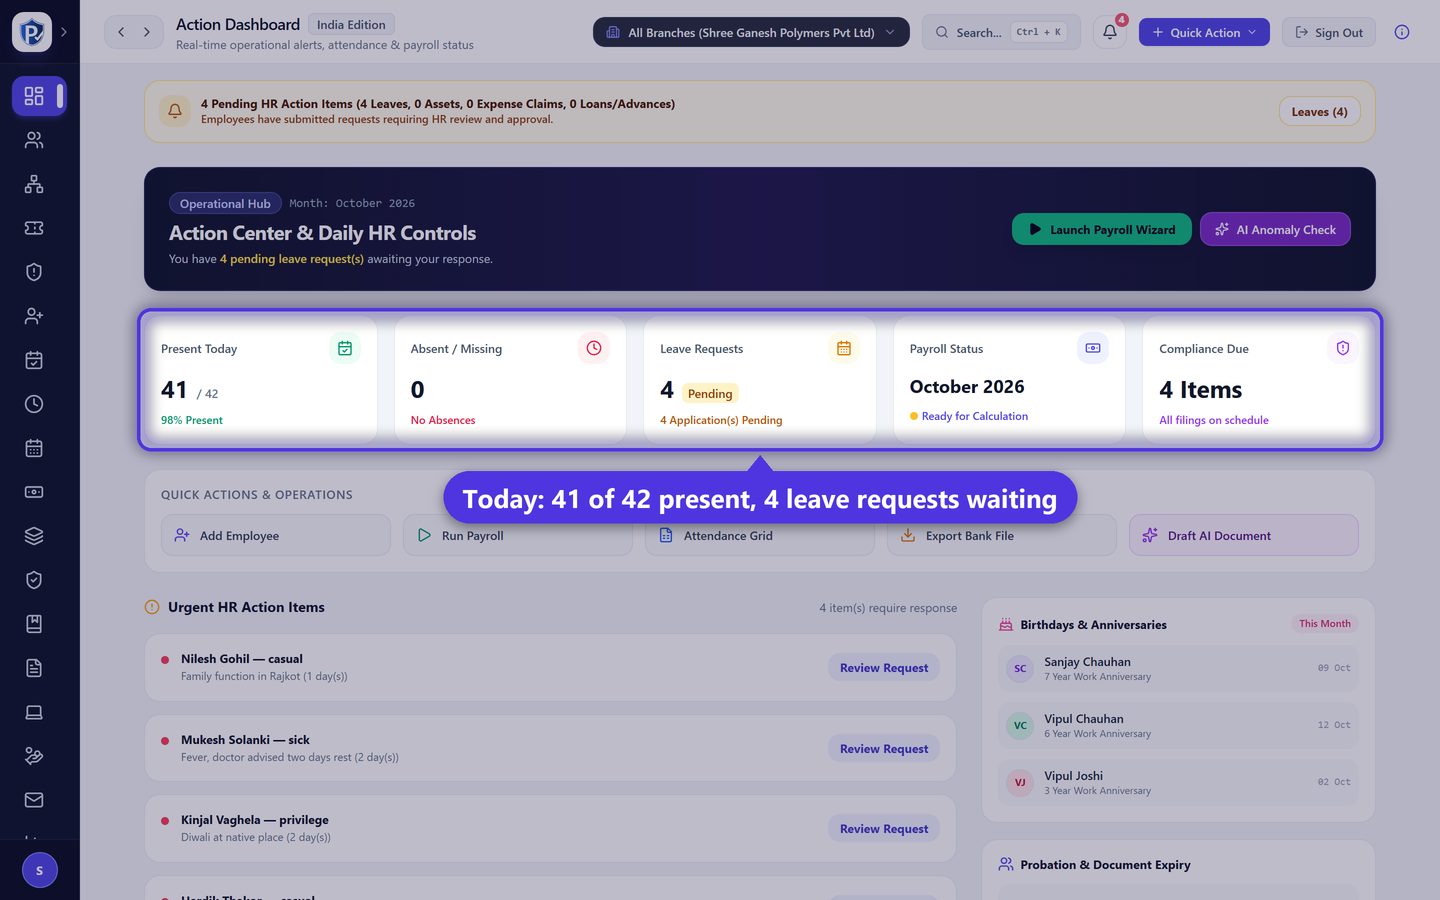Open the calendar-check attendance sidebar icon
The width and height of the screenshot is (1440, 900).
click(34, 360)
